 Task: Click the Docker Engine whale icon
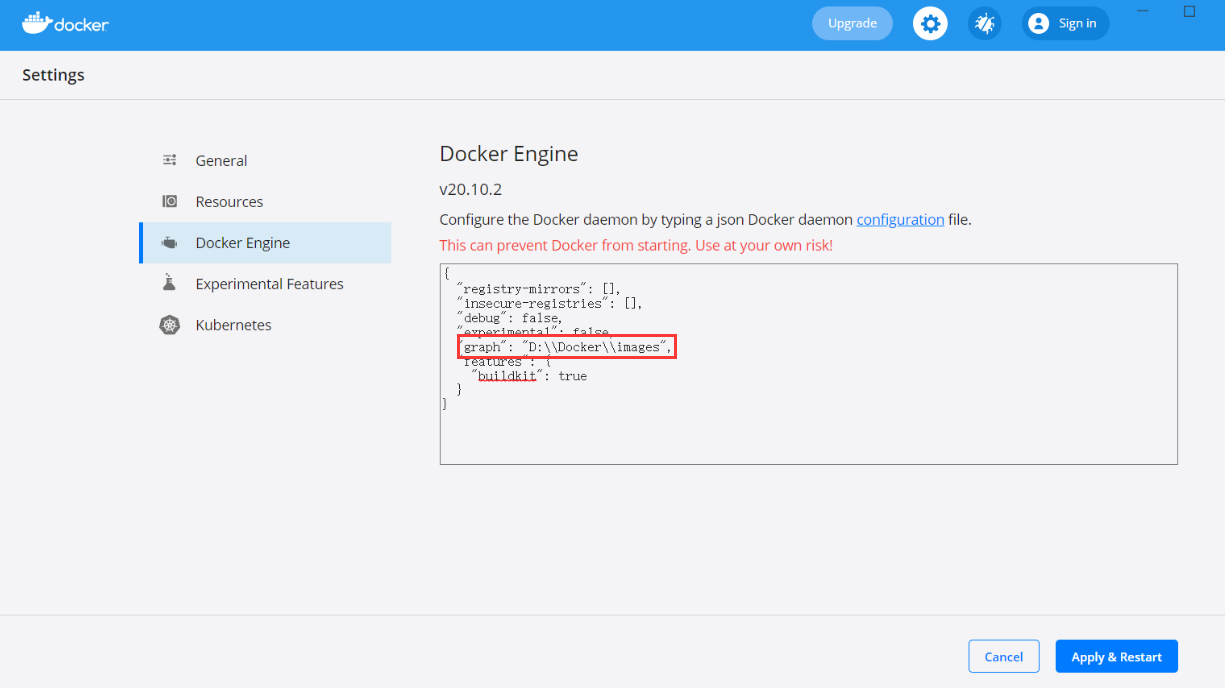170,243
